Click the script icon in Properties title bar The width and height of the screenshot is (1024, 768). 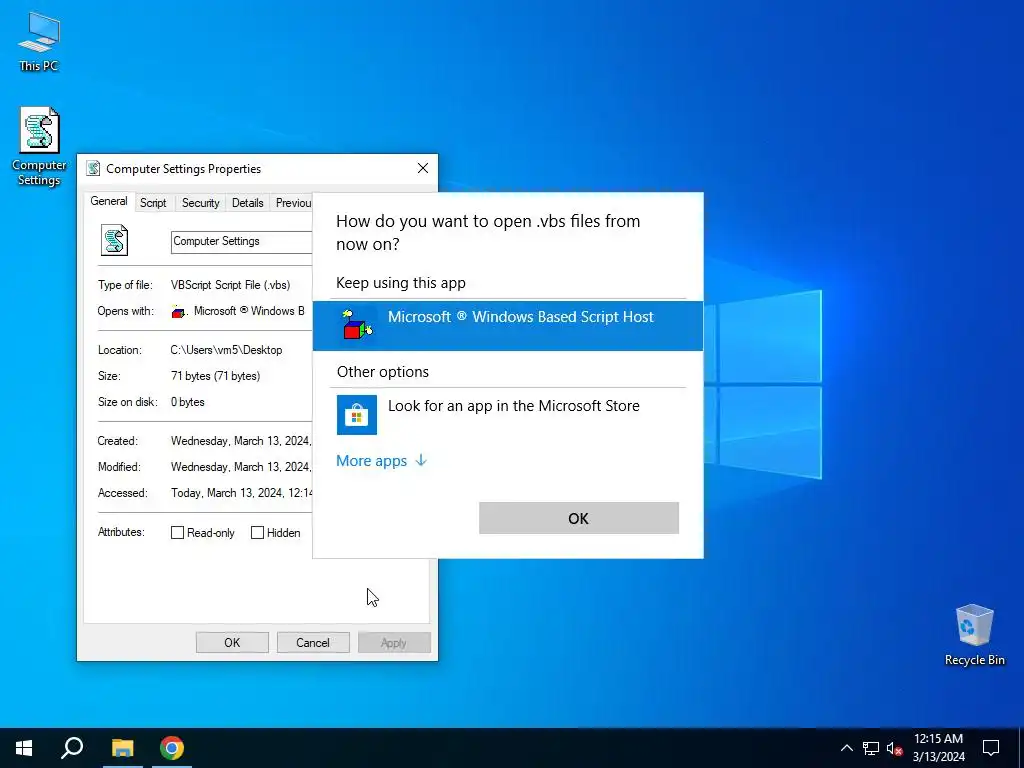point(93,168)
